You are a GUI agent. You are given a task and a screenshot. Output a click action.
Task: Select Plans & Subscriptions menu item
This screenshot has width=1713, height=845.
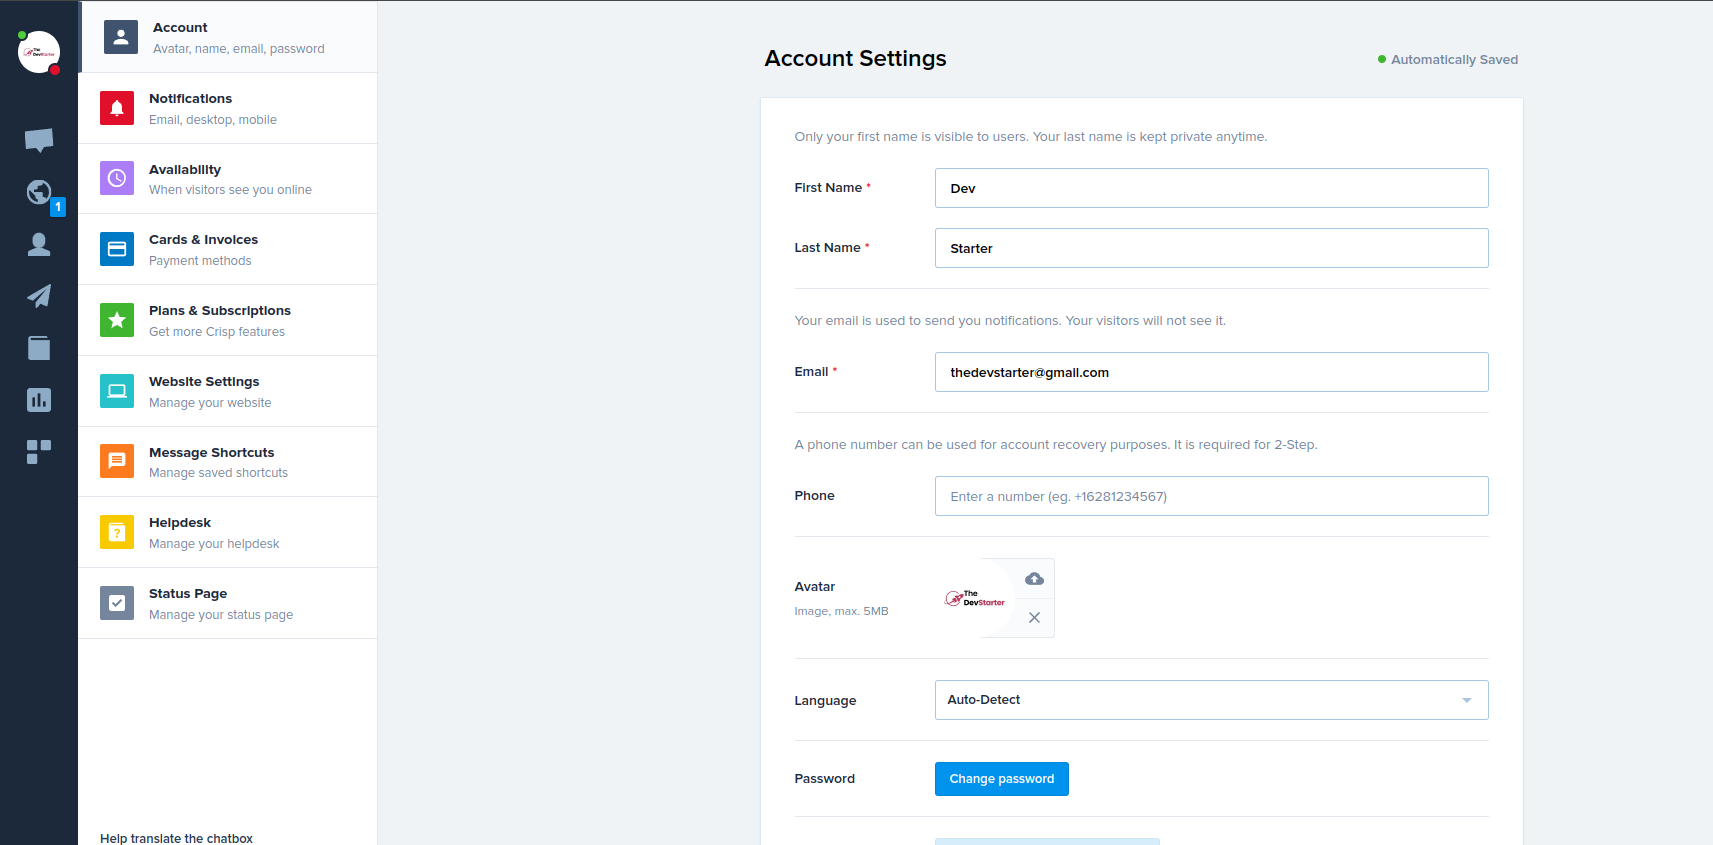228,321
